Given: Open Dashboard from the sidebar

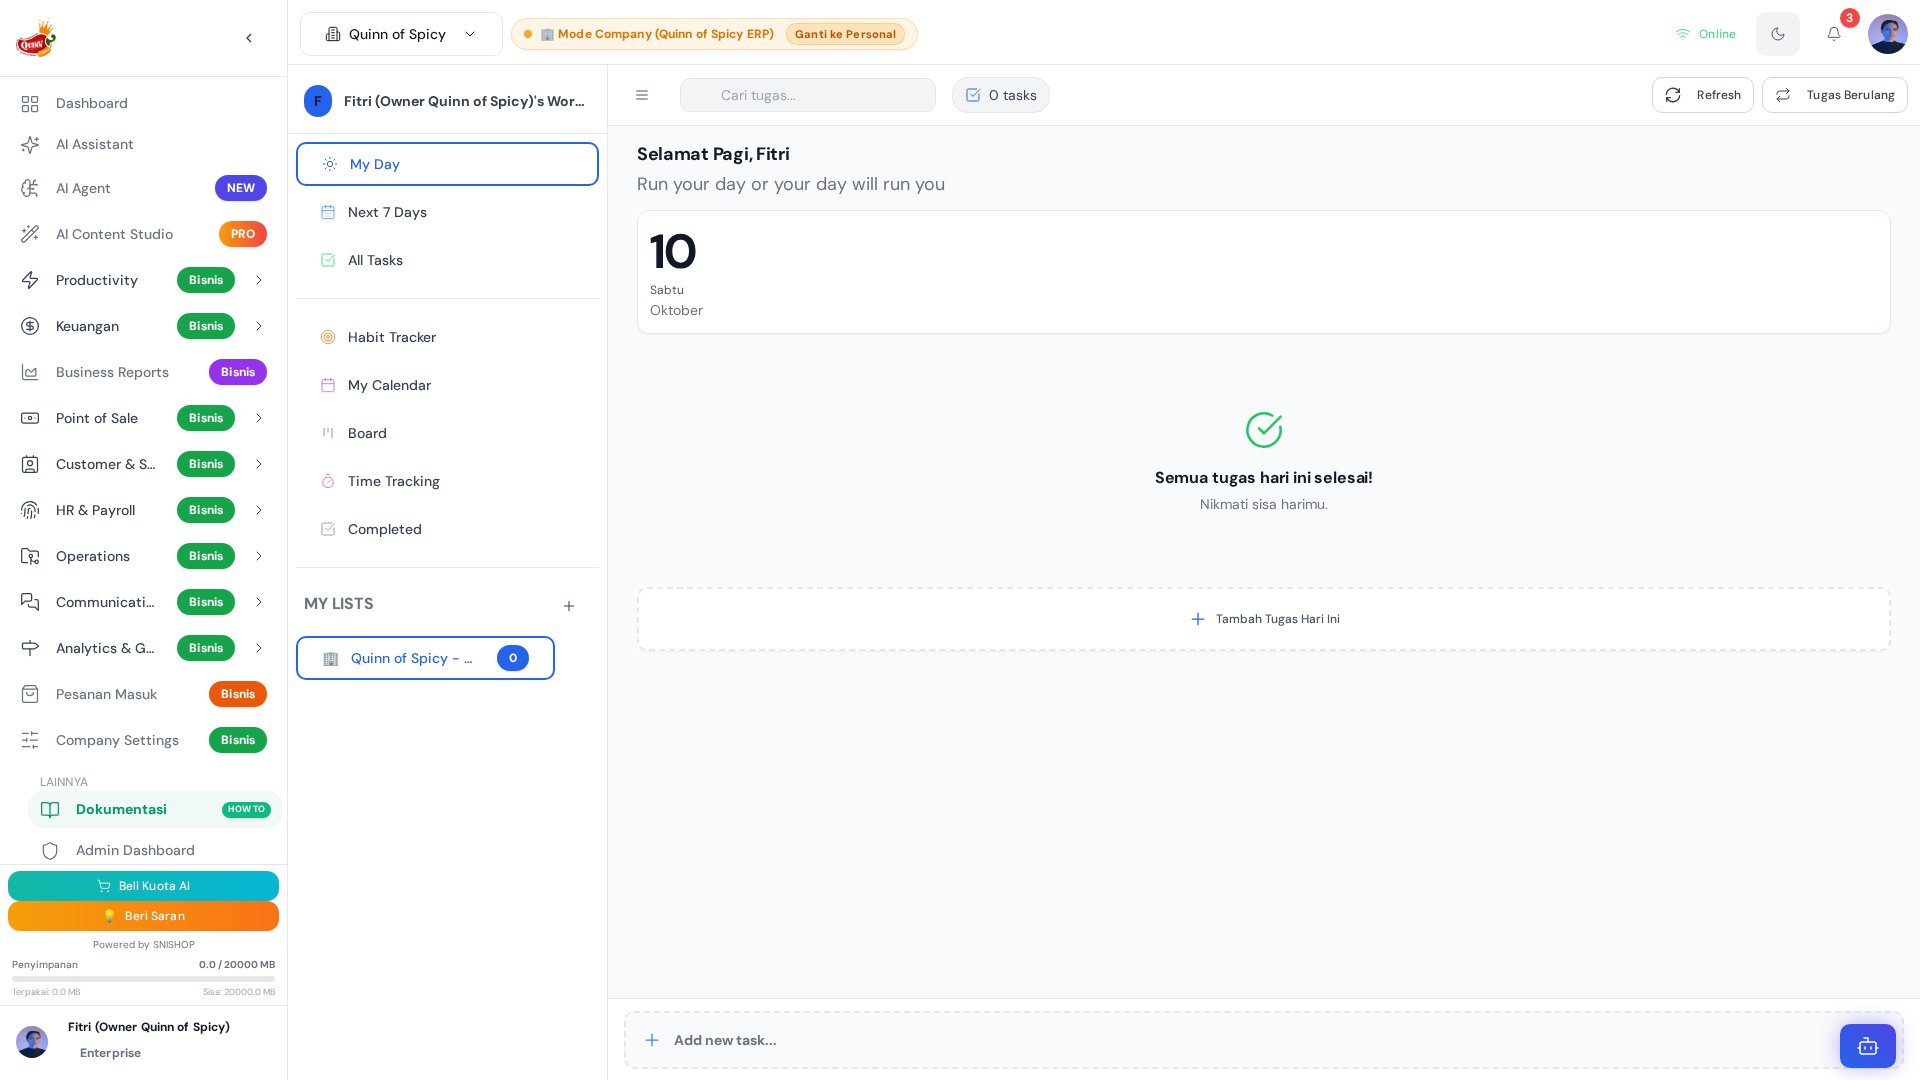Looking at the screenshot, I should point(144,103).
